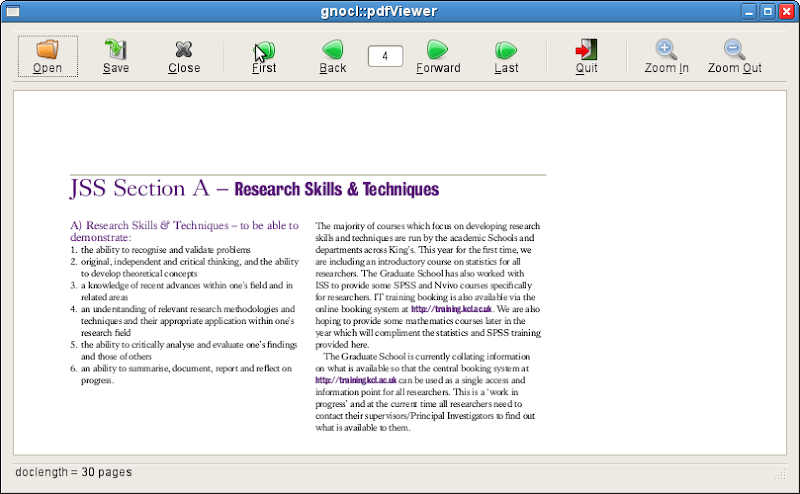Click the doclength status bar text

point(73,472)
